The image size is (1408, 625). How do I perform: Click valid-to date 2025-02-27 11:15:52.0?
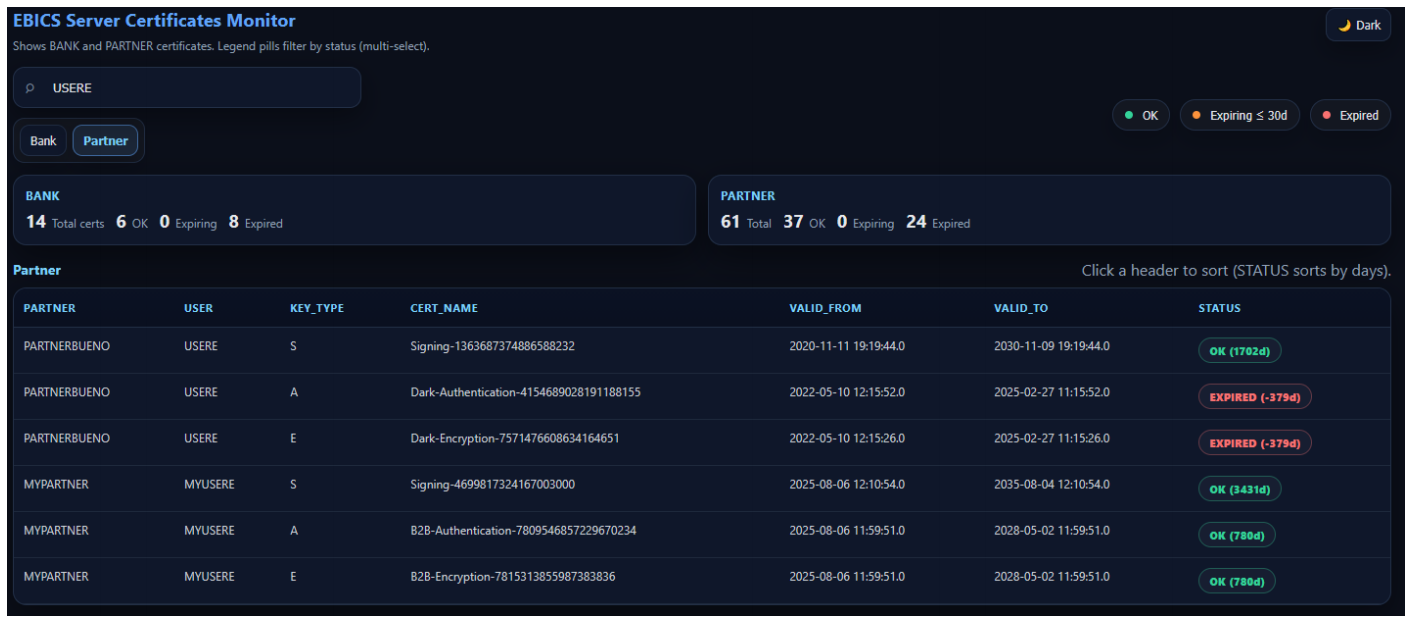coord(1051,392)
